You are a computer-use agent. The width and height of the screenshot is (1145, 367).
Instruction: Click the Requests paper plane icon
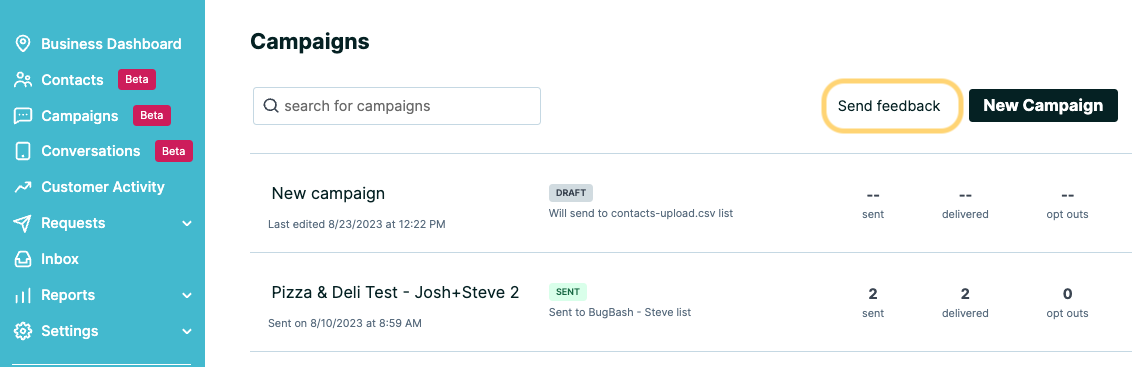[x=23, y=223]
